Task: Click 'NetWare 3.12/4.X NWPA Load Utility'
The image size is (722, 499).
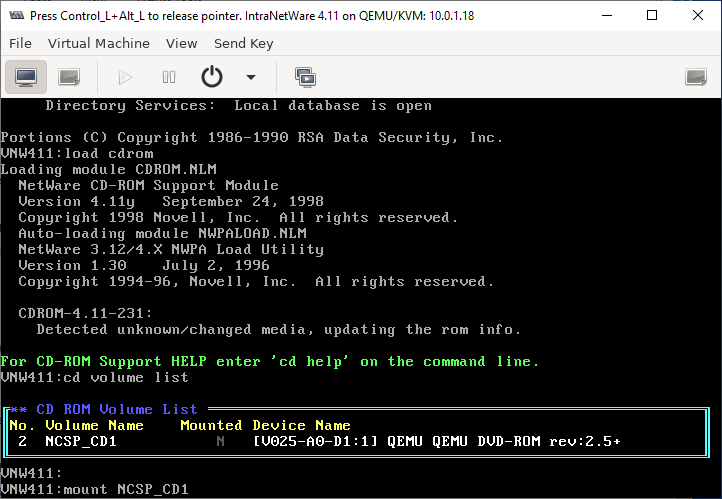Action: pyautogui.click(x=171, y=250)
